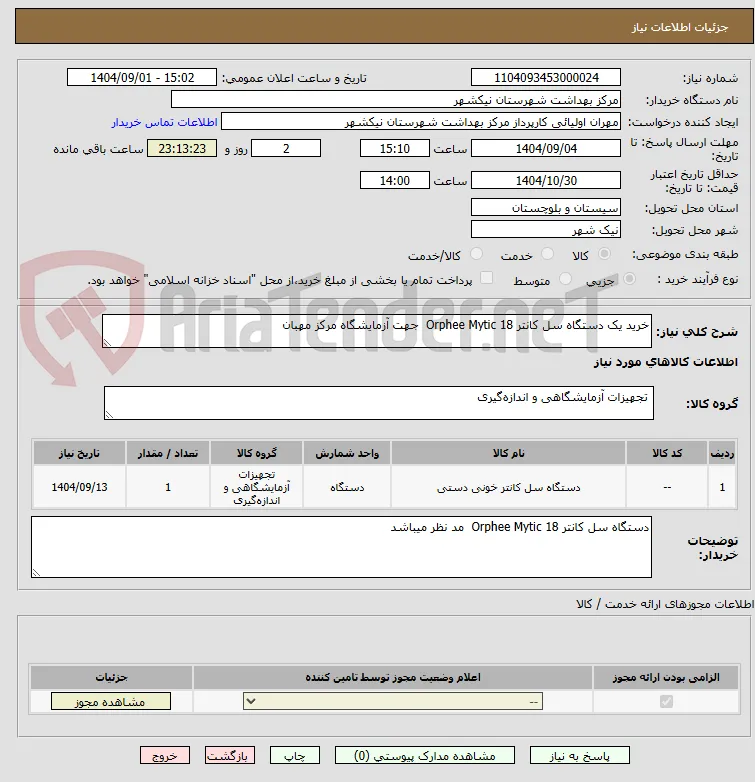Click the شماره نیاز field 1104093453000024

coord(546,78)
